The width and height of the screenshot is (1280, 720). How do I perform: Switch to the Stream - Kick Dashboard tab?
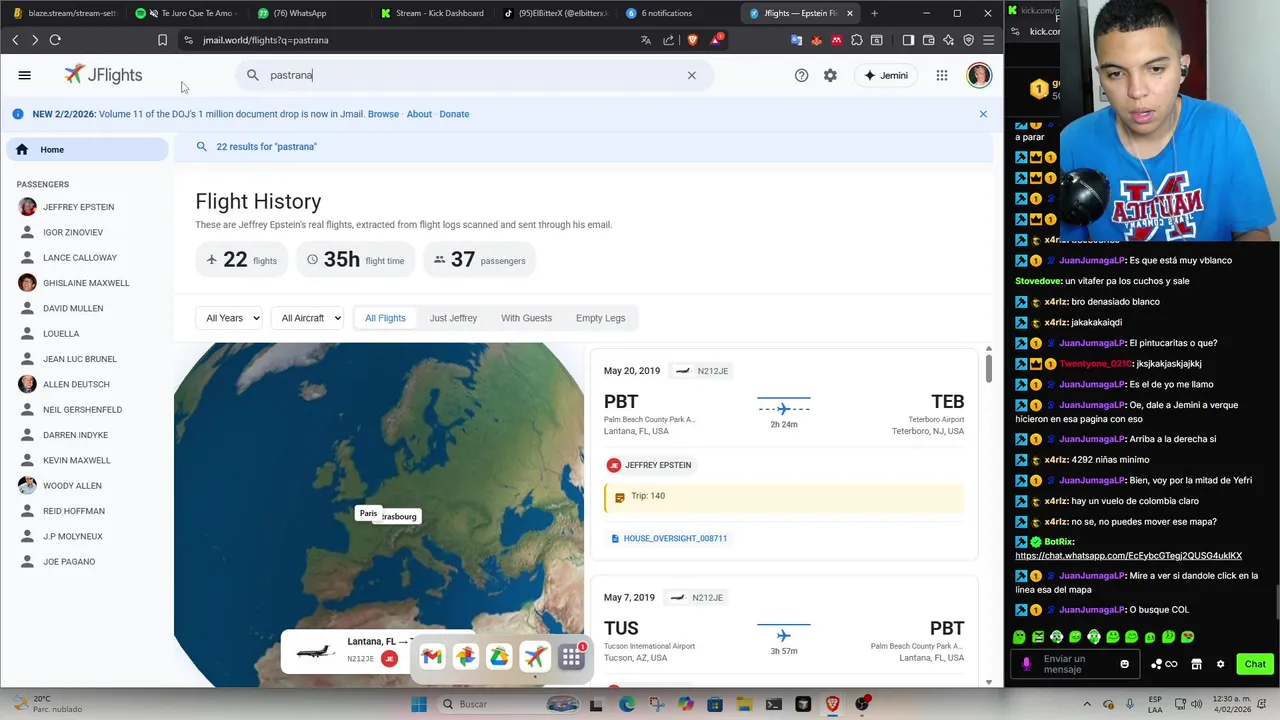432,13
